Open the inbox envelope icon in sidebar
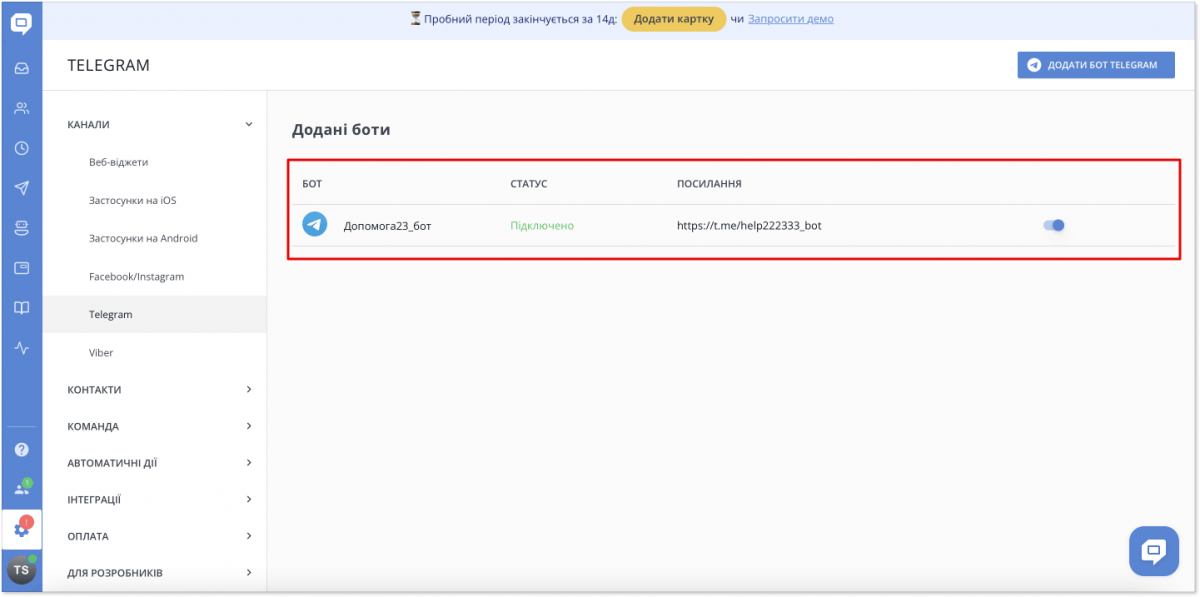 coord(21,67)
